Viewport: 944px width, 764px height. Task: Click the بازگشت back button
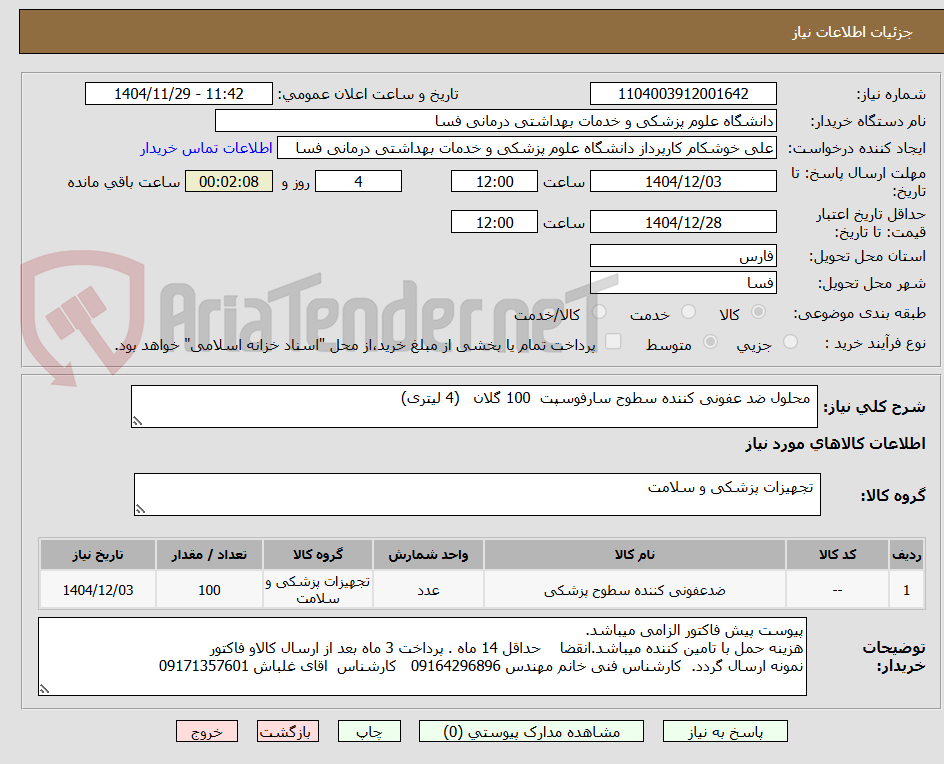point(288,731)
